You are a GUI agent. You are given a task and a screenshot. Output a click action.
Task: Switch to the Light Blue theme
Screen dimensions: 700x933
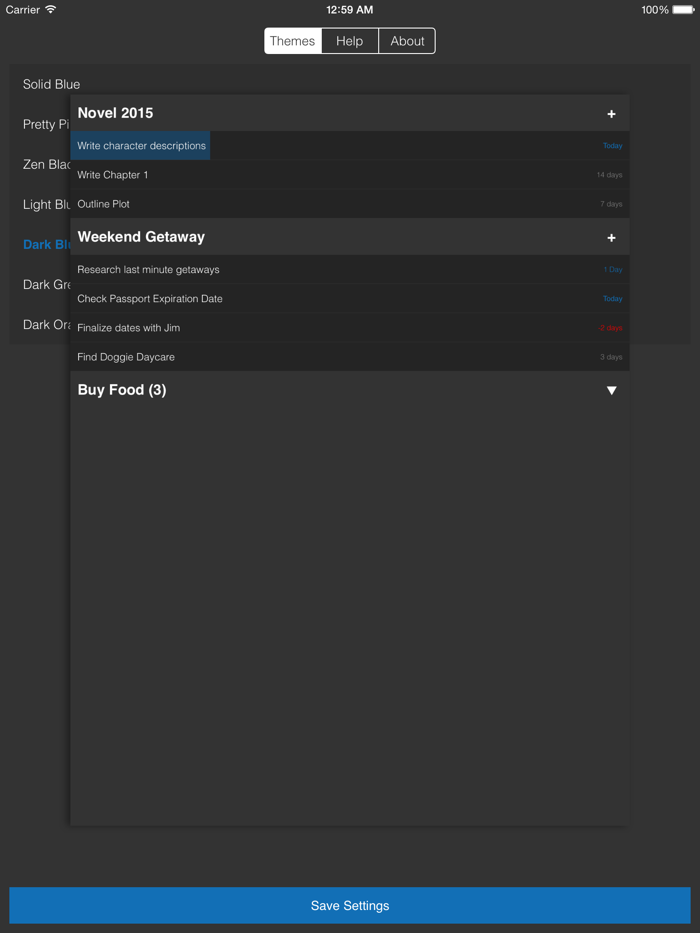42,204
